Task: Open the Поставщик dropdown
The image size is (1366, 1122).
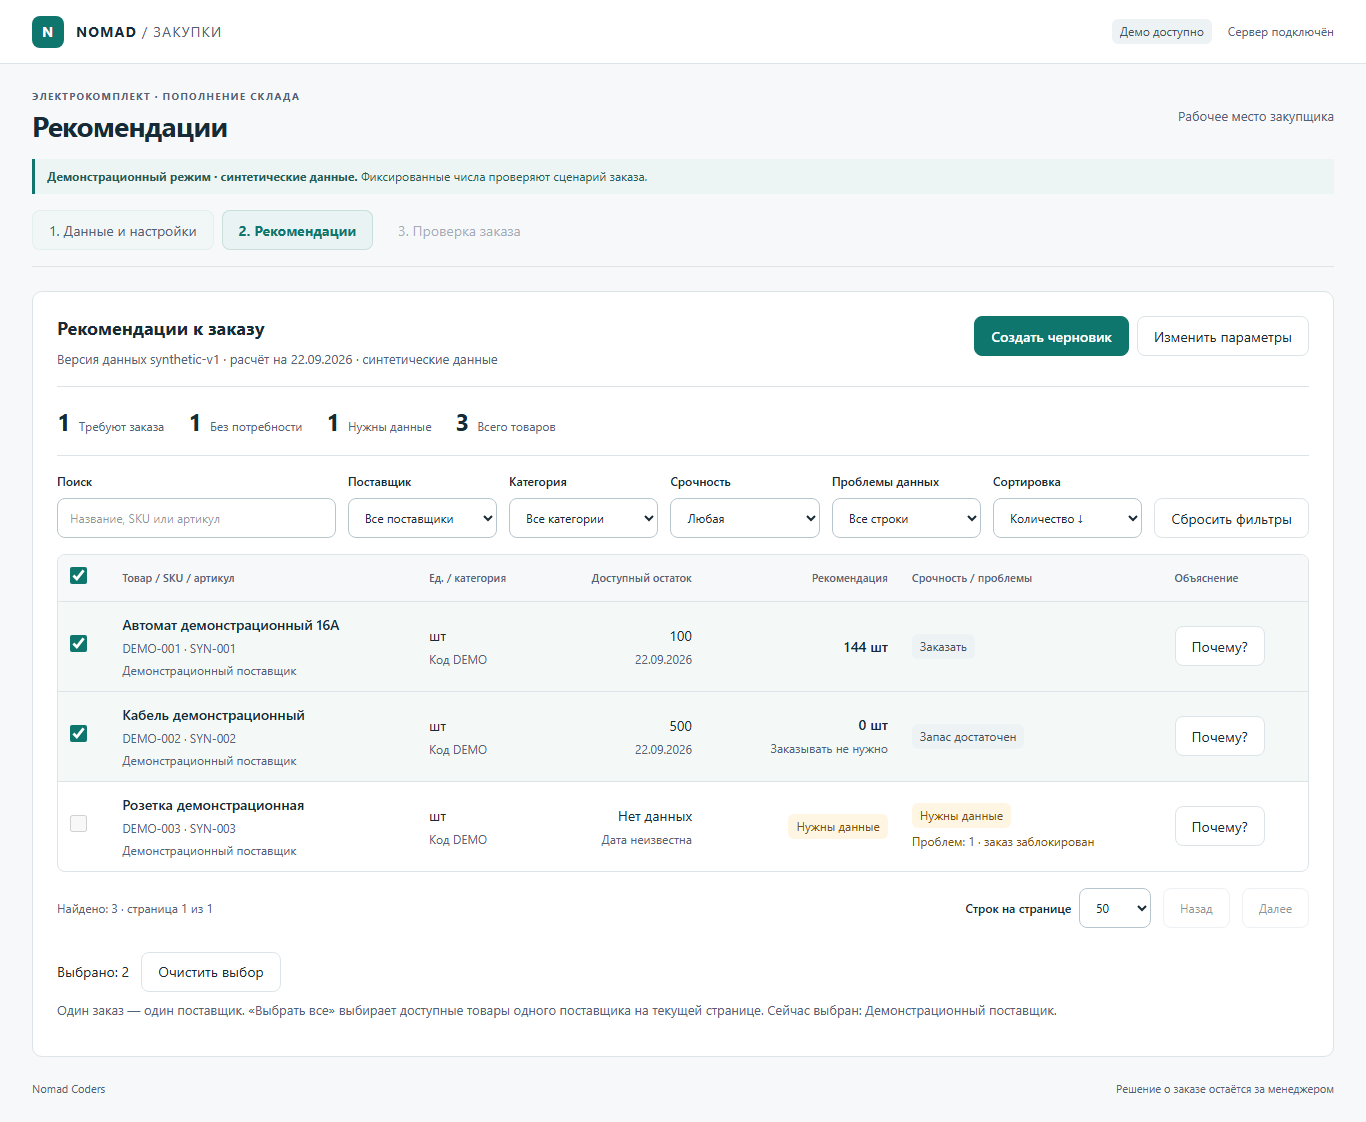Action: (x=422, y=518)
